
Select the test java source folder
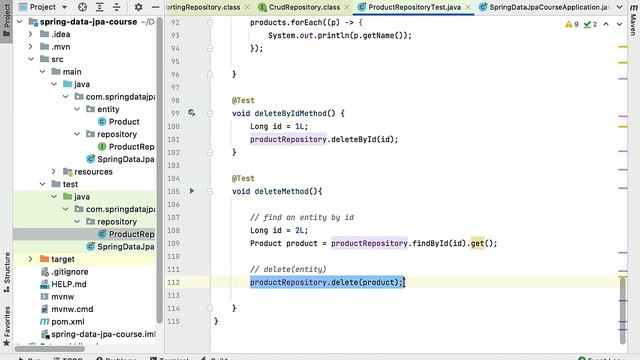(76, 196)
